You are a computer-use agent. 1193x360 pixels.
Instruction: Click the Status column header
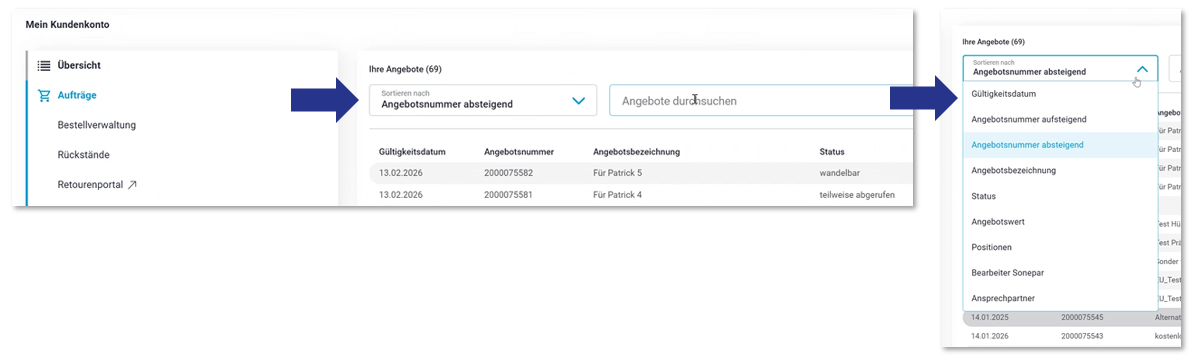pos(832,152)
